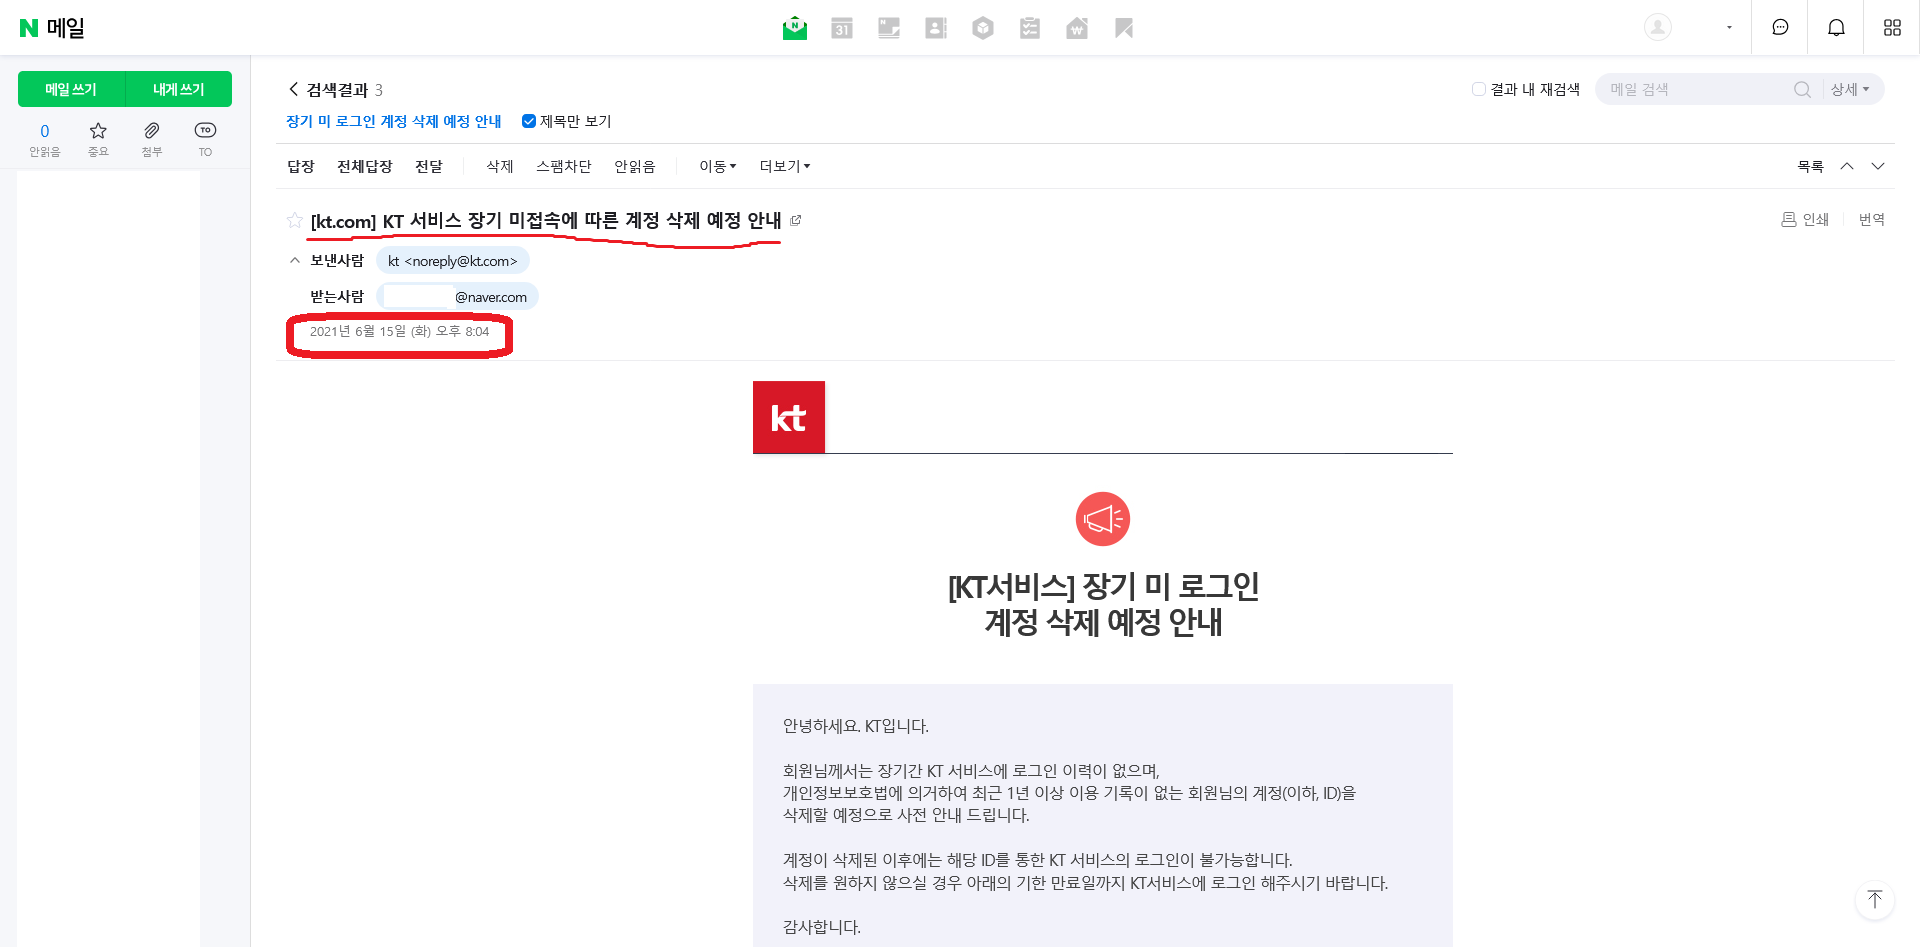The height and width of the screenshot is (947, 1920).
Task: Show mail addressed TO me
Action: (205, 140)
